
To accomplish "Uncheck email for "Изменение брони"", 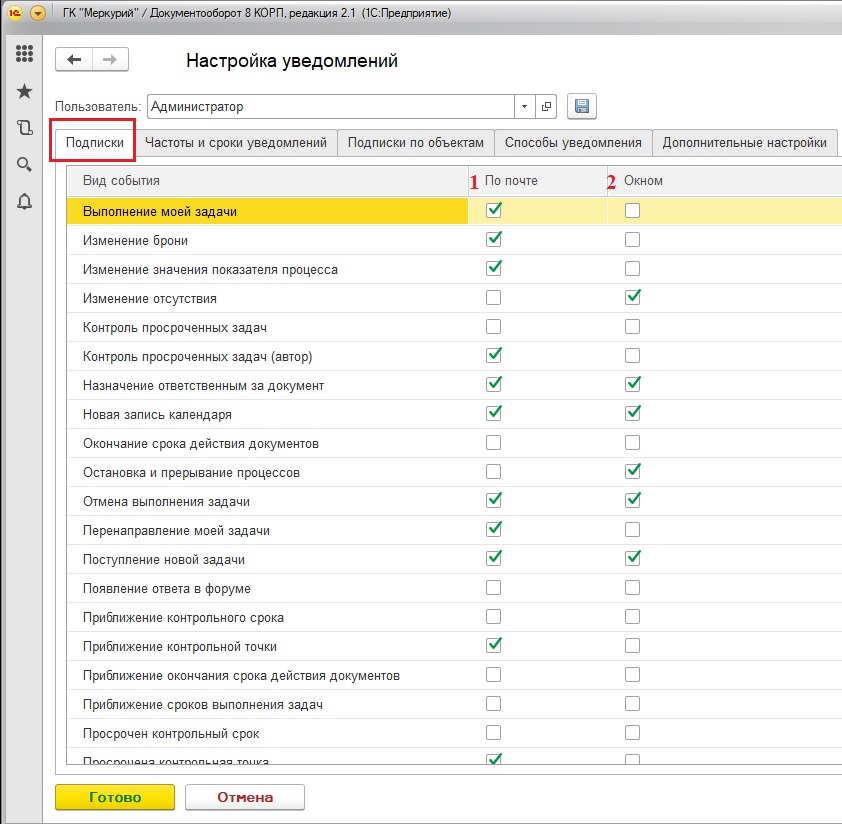I will click(x=493, y=240).
